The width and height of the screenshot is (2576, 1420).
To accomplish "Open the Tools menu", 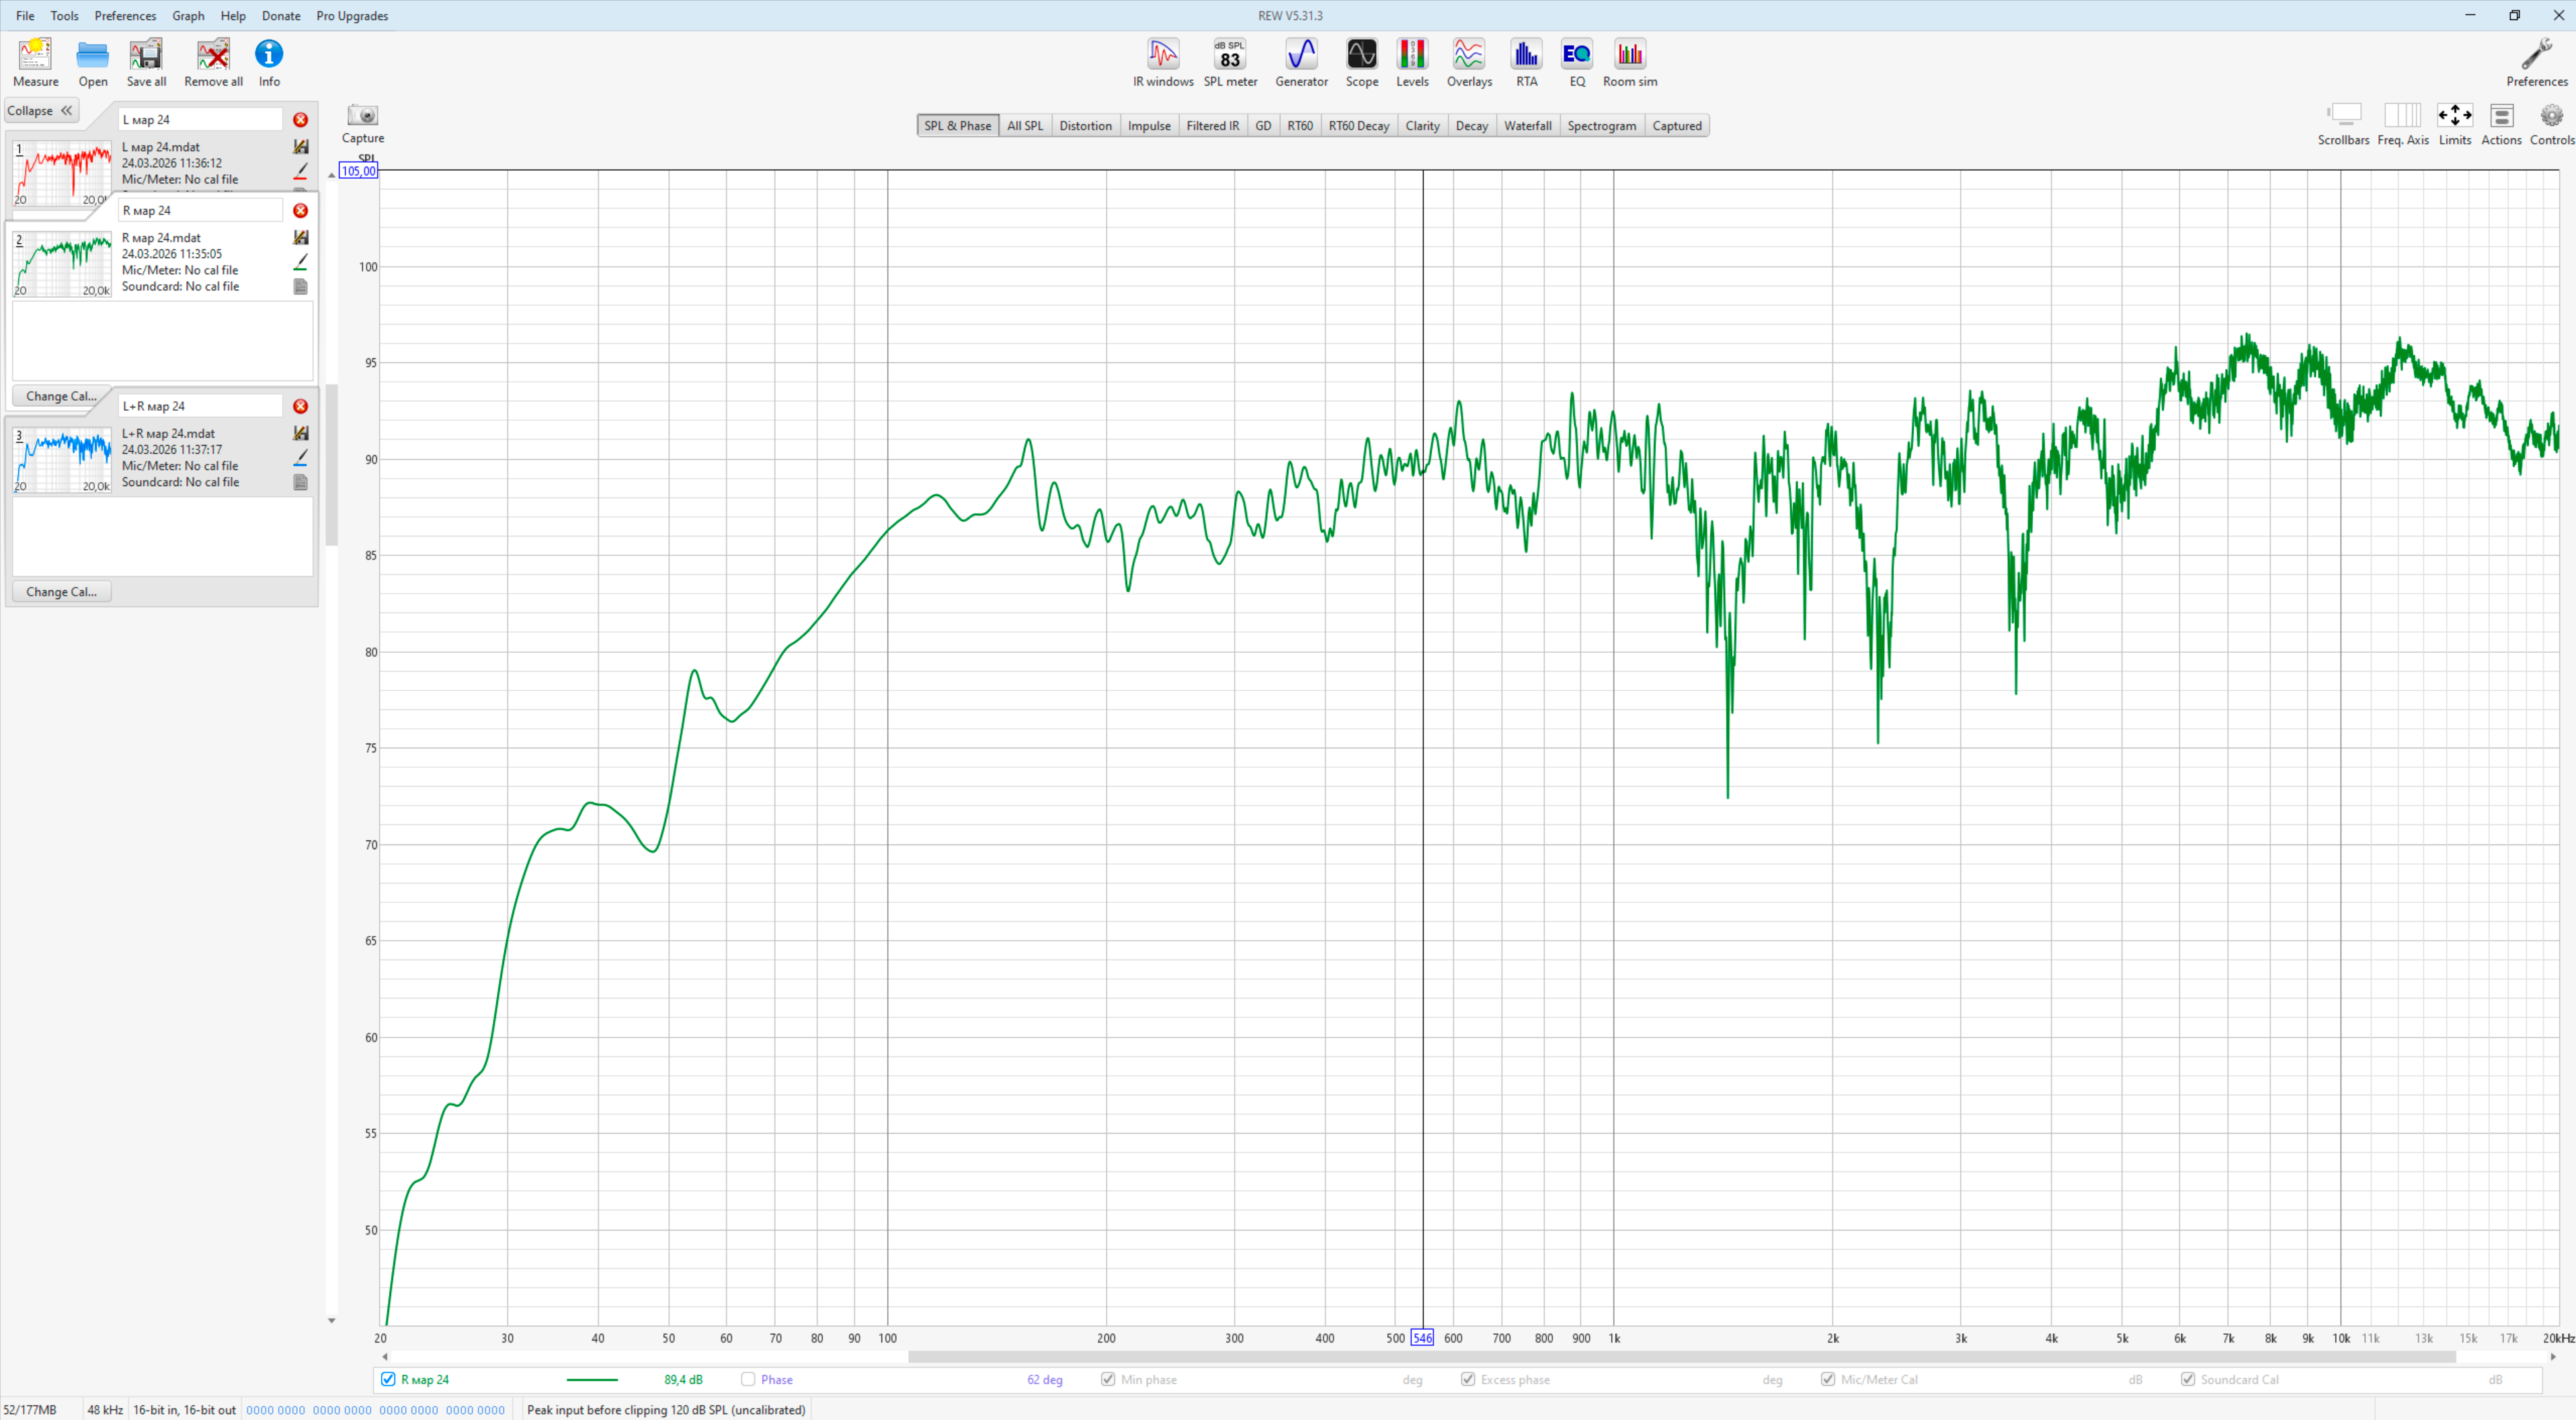I will 64,16.
